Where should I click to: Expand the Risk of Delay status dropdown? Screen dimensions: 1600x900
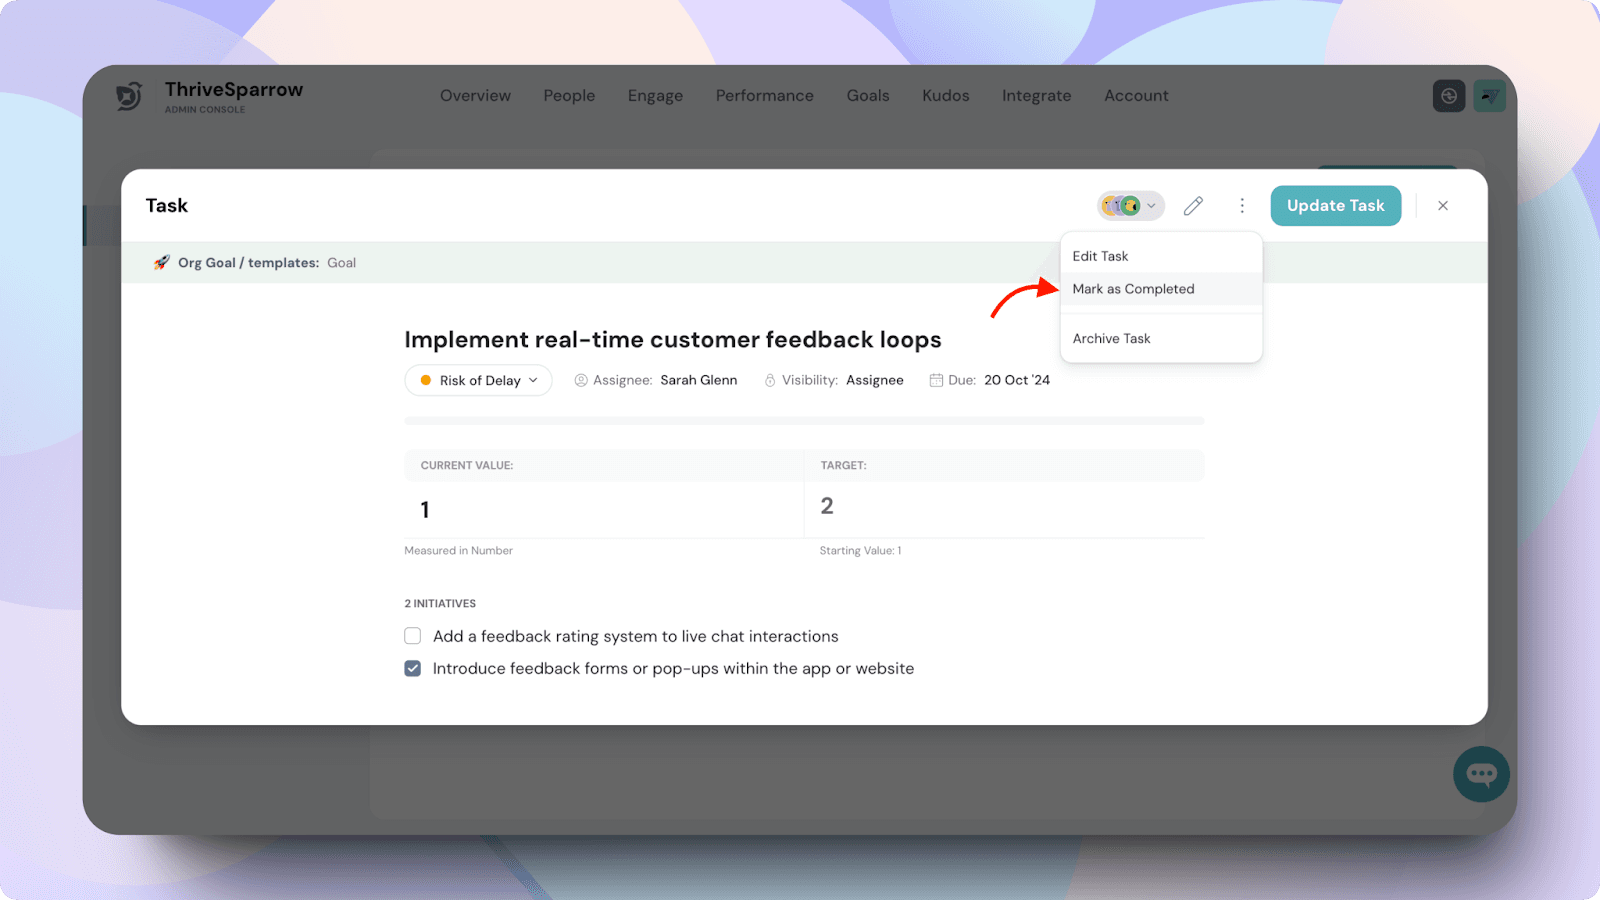tap(479, 381)
